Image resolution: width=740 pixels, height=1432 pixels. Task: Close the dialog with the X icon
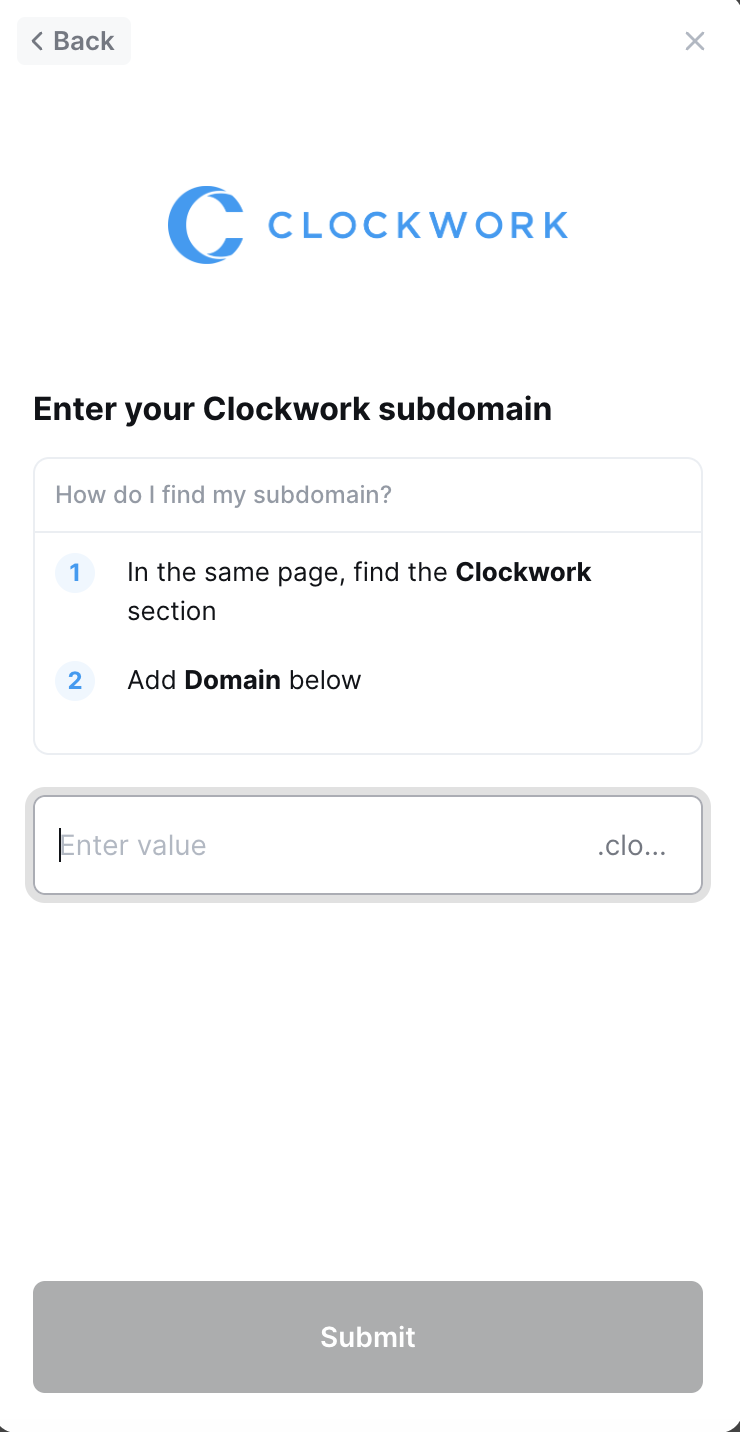click(x=695, y=41)
